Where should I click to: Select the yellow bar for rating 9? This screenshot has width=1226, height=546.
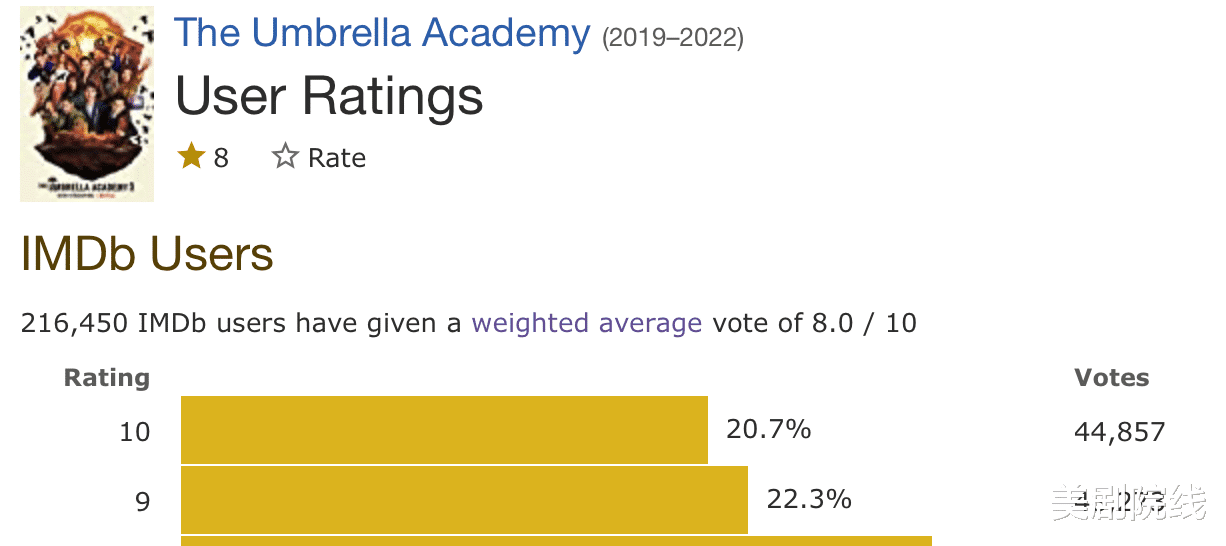464,499
